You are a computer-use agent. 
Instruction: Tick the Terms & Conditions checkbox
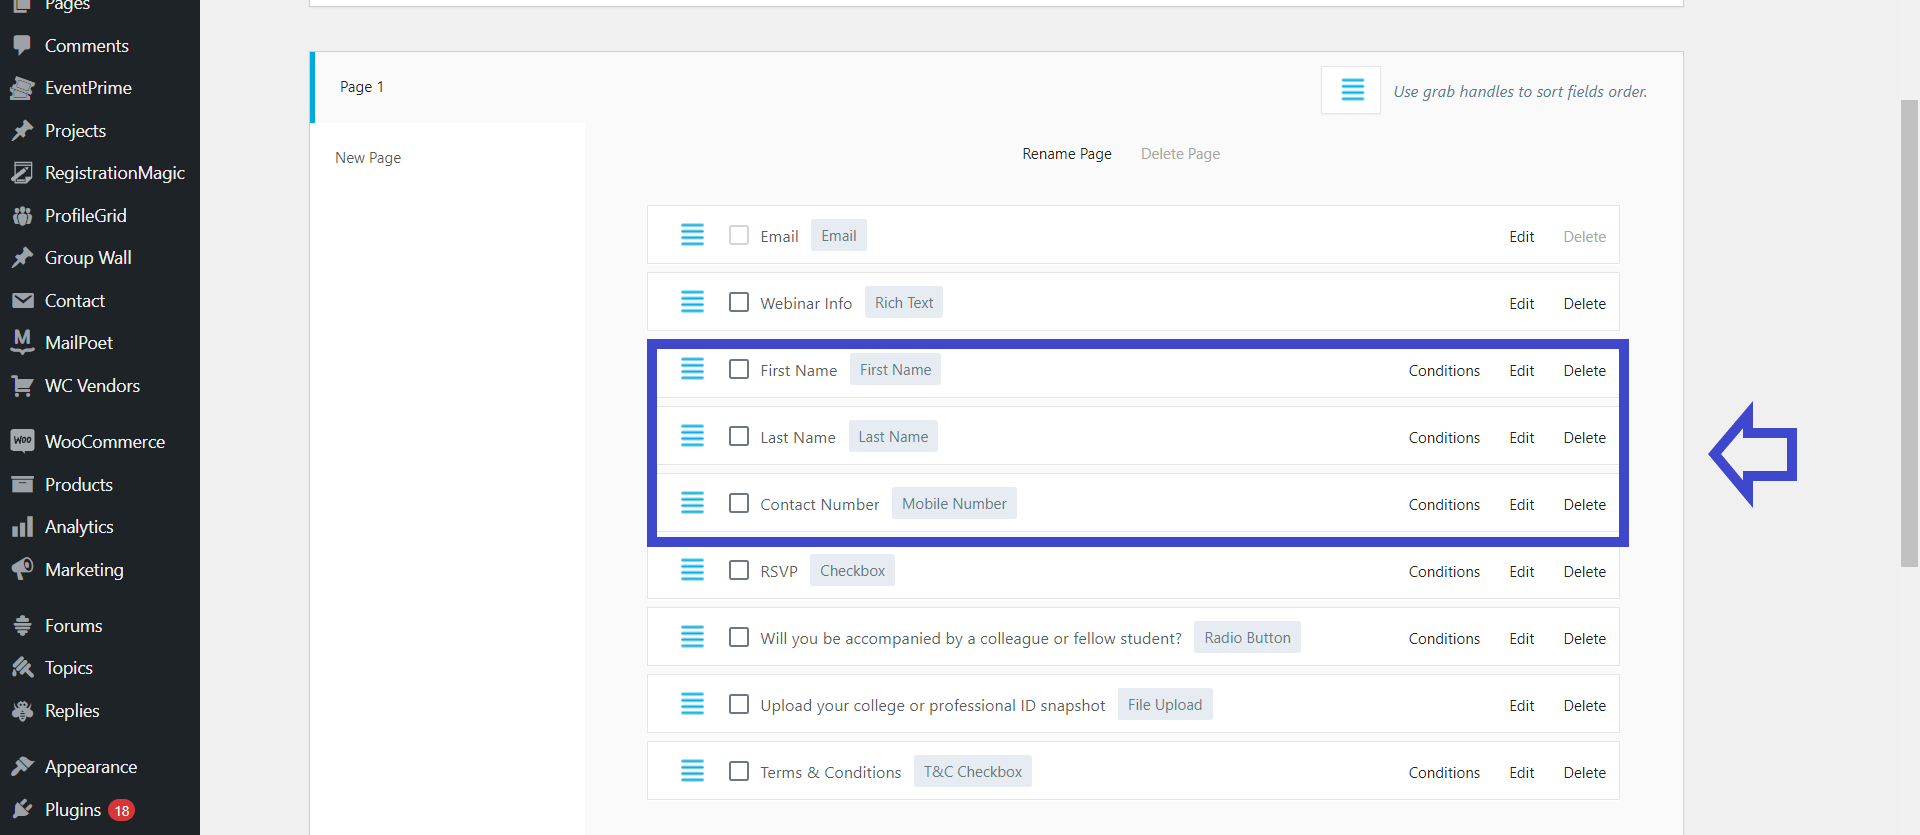(739, 771)
